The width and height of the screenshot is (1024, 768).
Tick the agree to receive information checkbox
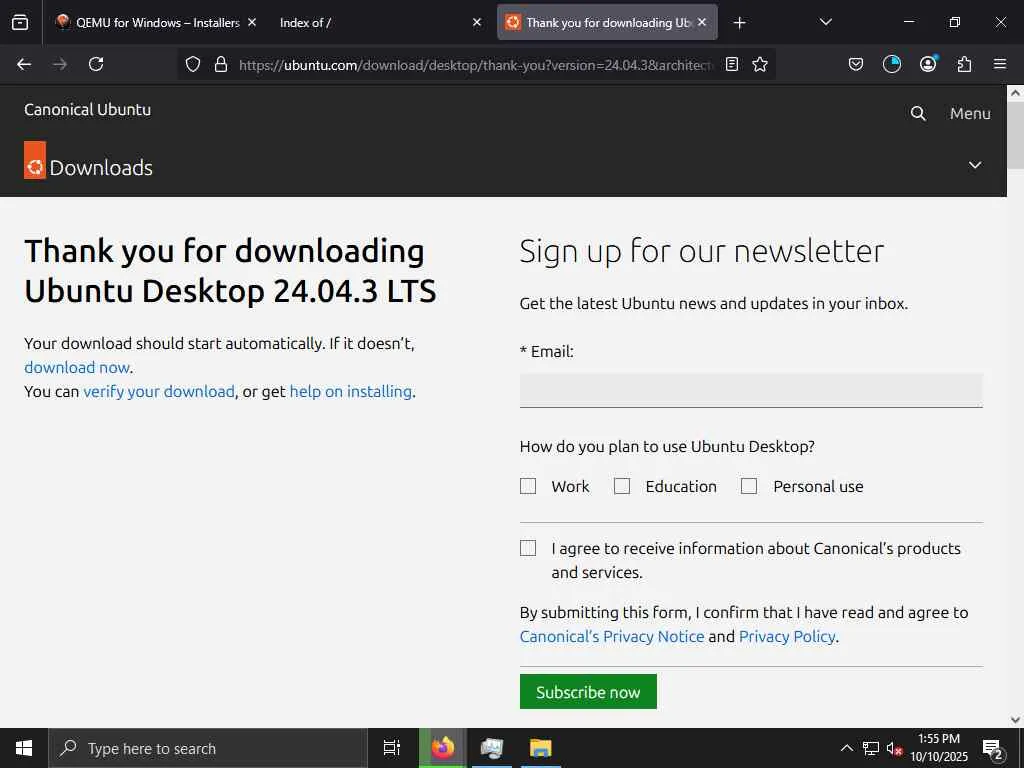click(x=528, y=548)
